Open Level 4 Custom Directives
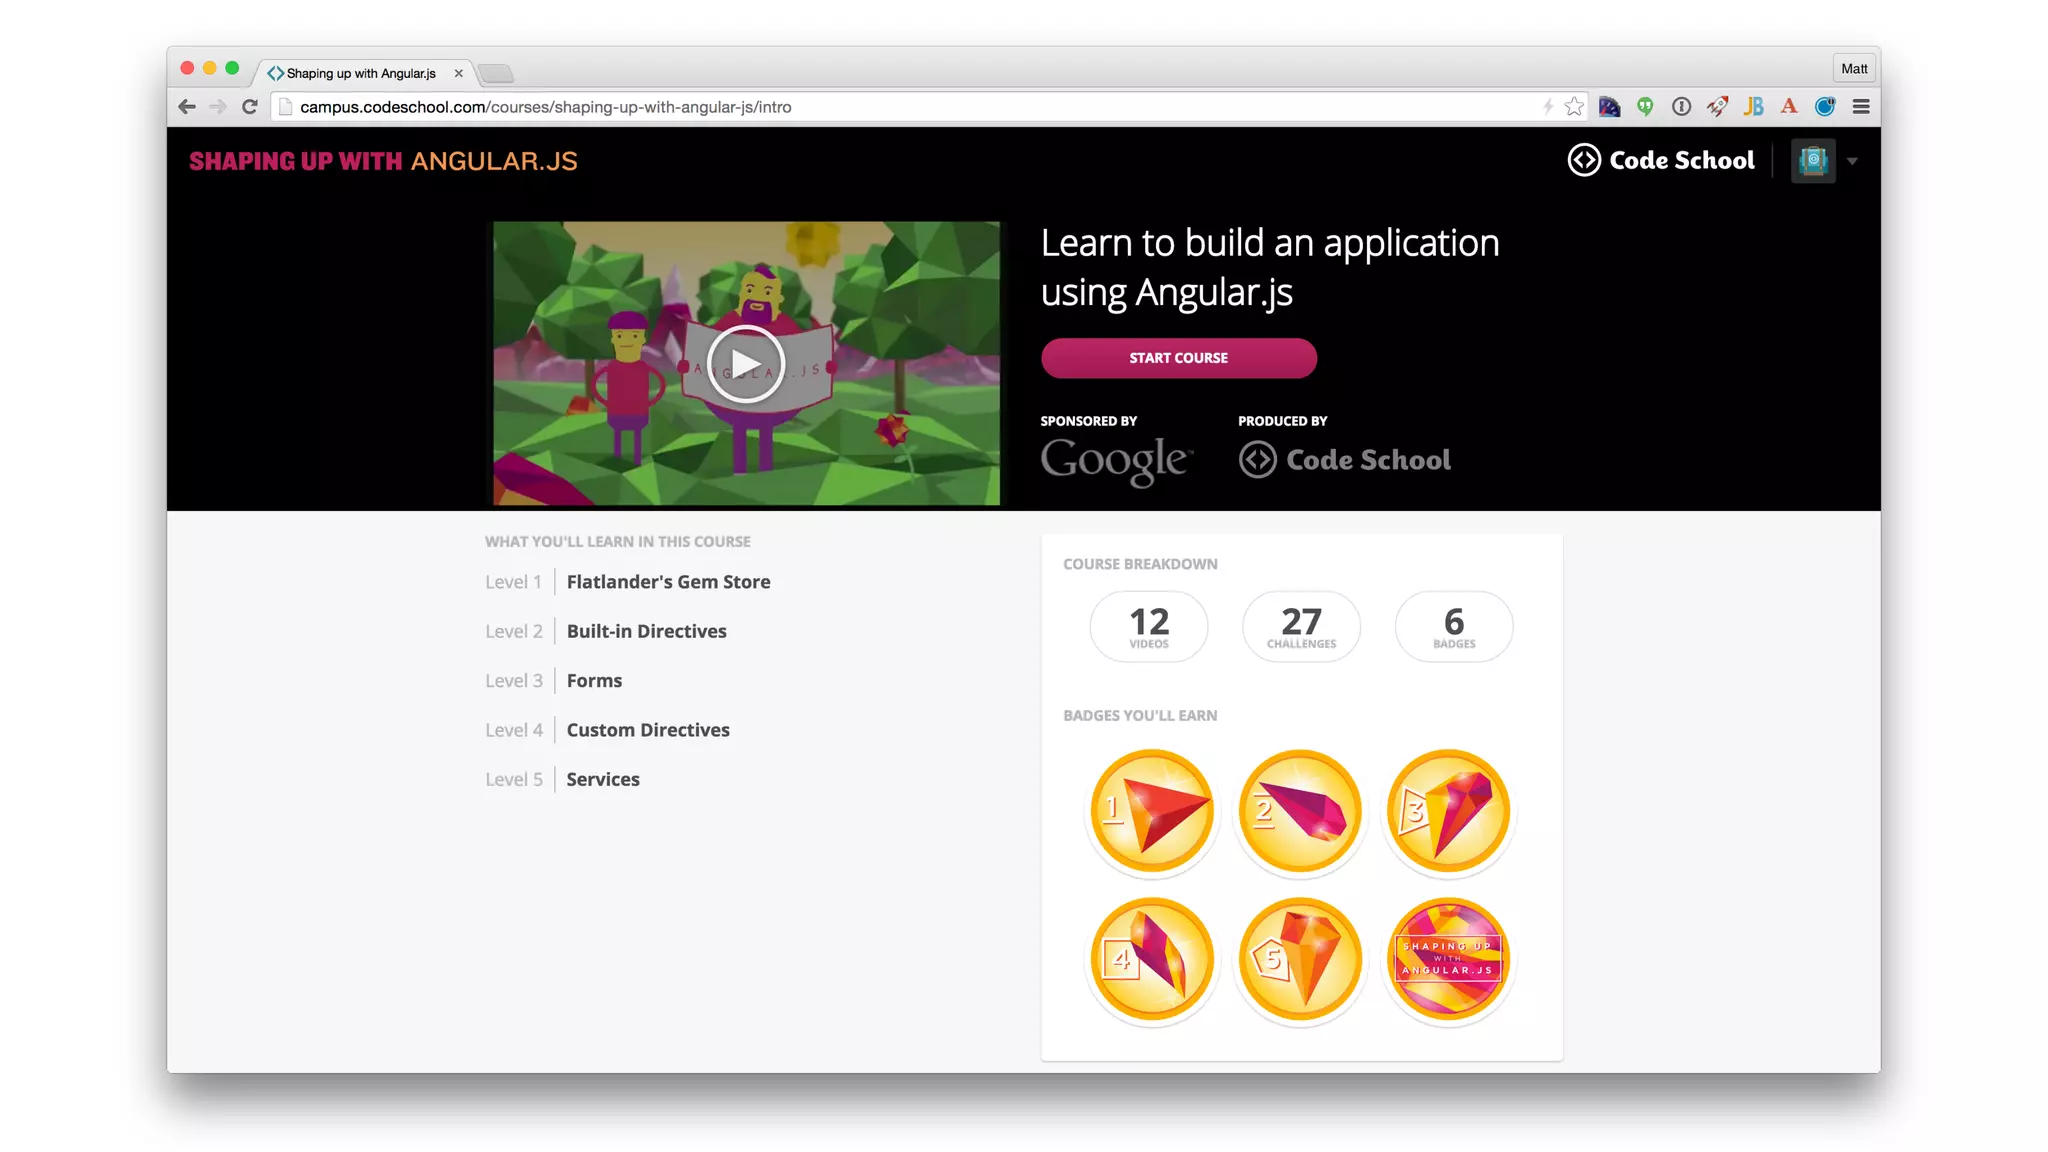Viewport: 2048px width, 1152px height. pos(607,730)
